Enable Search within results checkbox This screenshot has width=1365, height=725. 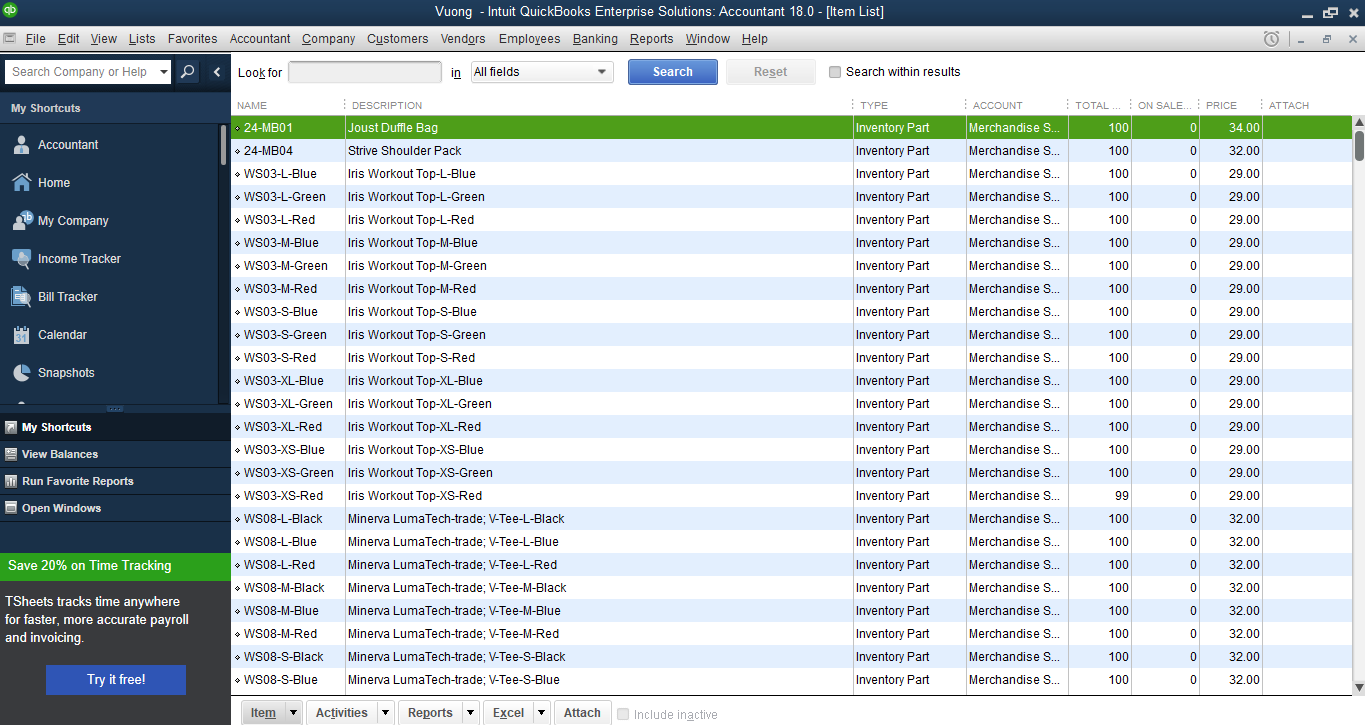click(x=836, y=72)
